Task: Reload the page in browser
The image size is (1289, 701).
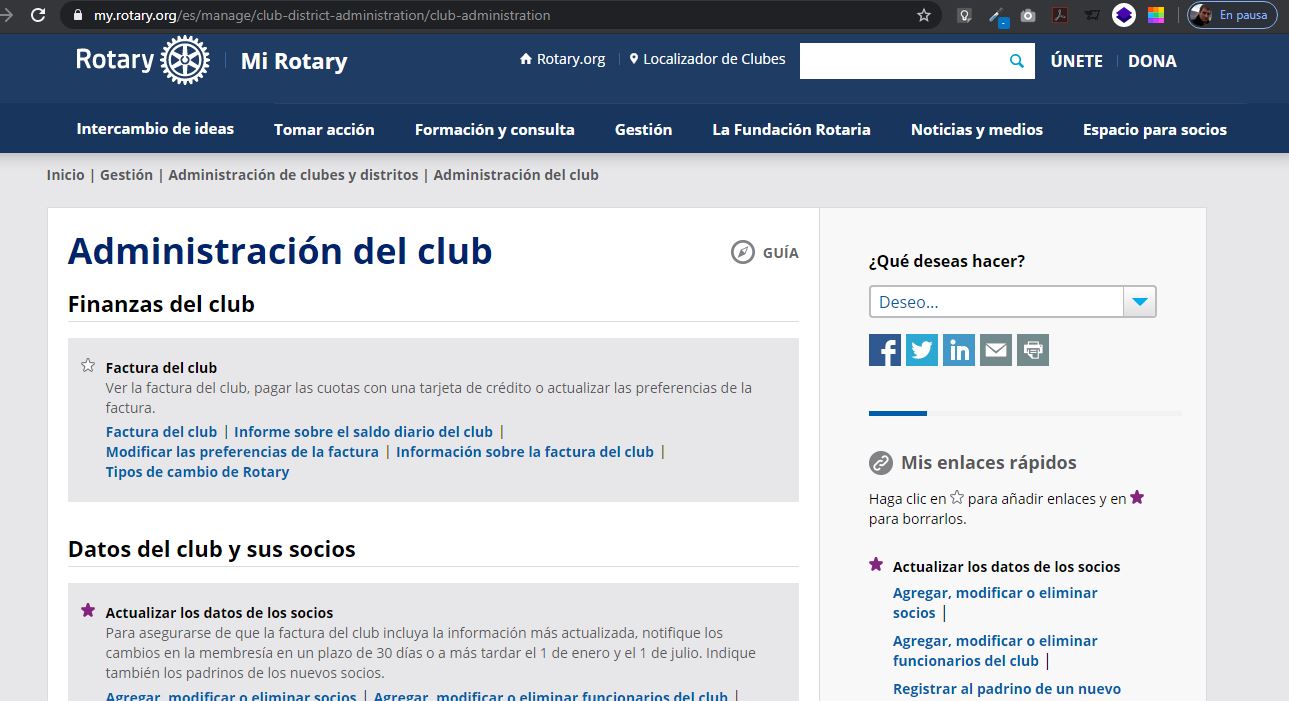Action: tap(38, 15)
